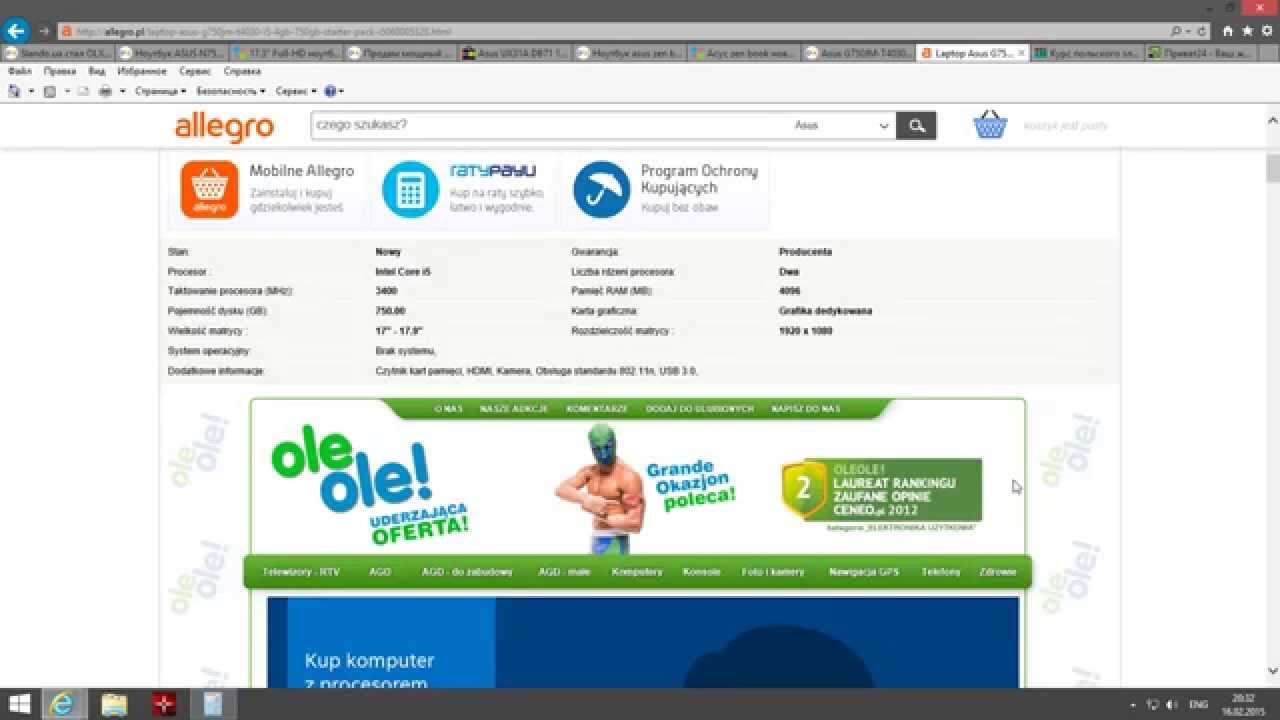1280x720 pixels.
Task: Open the Telefony category
Action: pyautogui.click(x=941, y=572)
